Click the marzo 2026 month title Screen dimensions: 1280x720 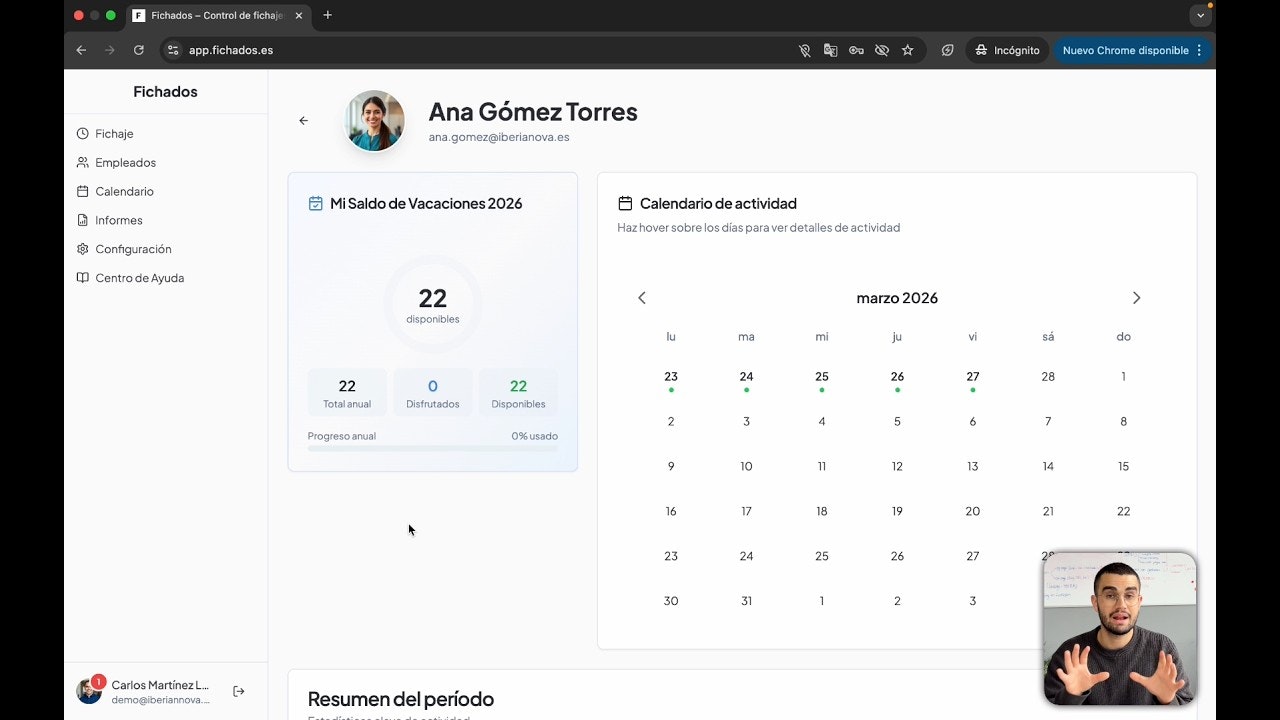click(897, 298)
